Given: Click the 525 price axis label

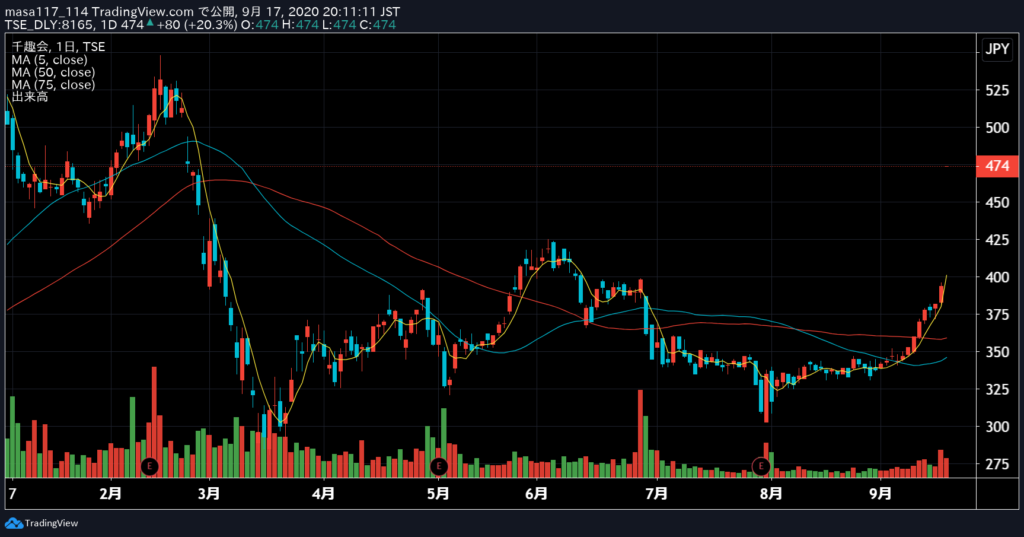Looking at the screenshot, I should point(997,91).
